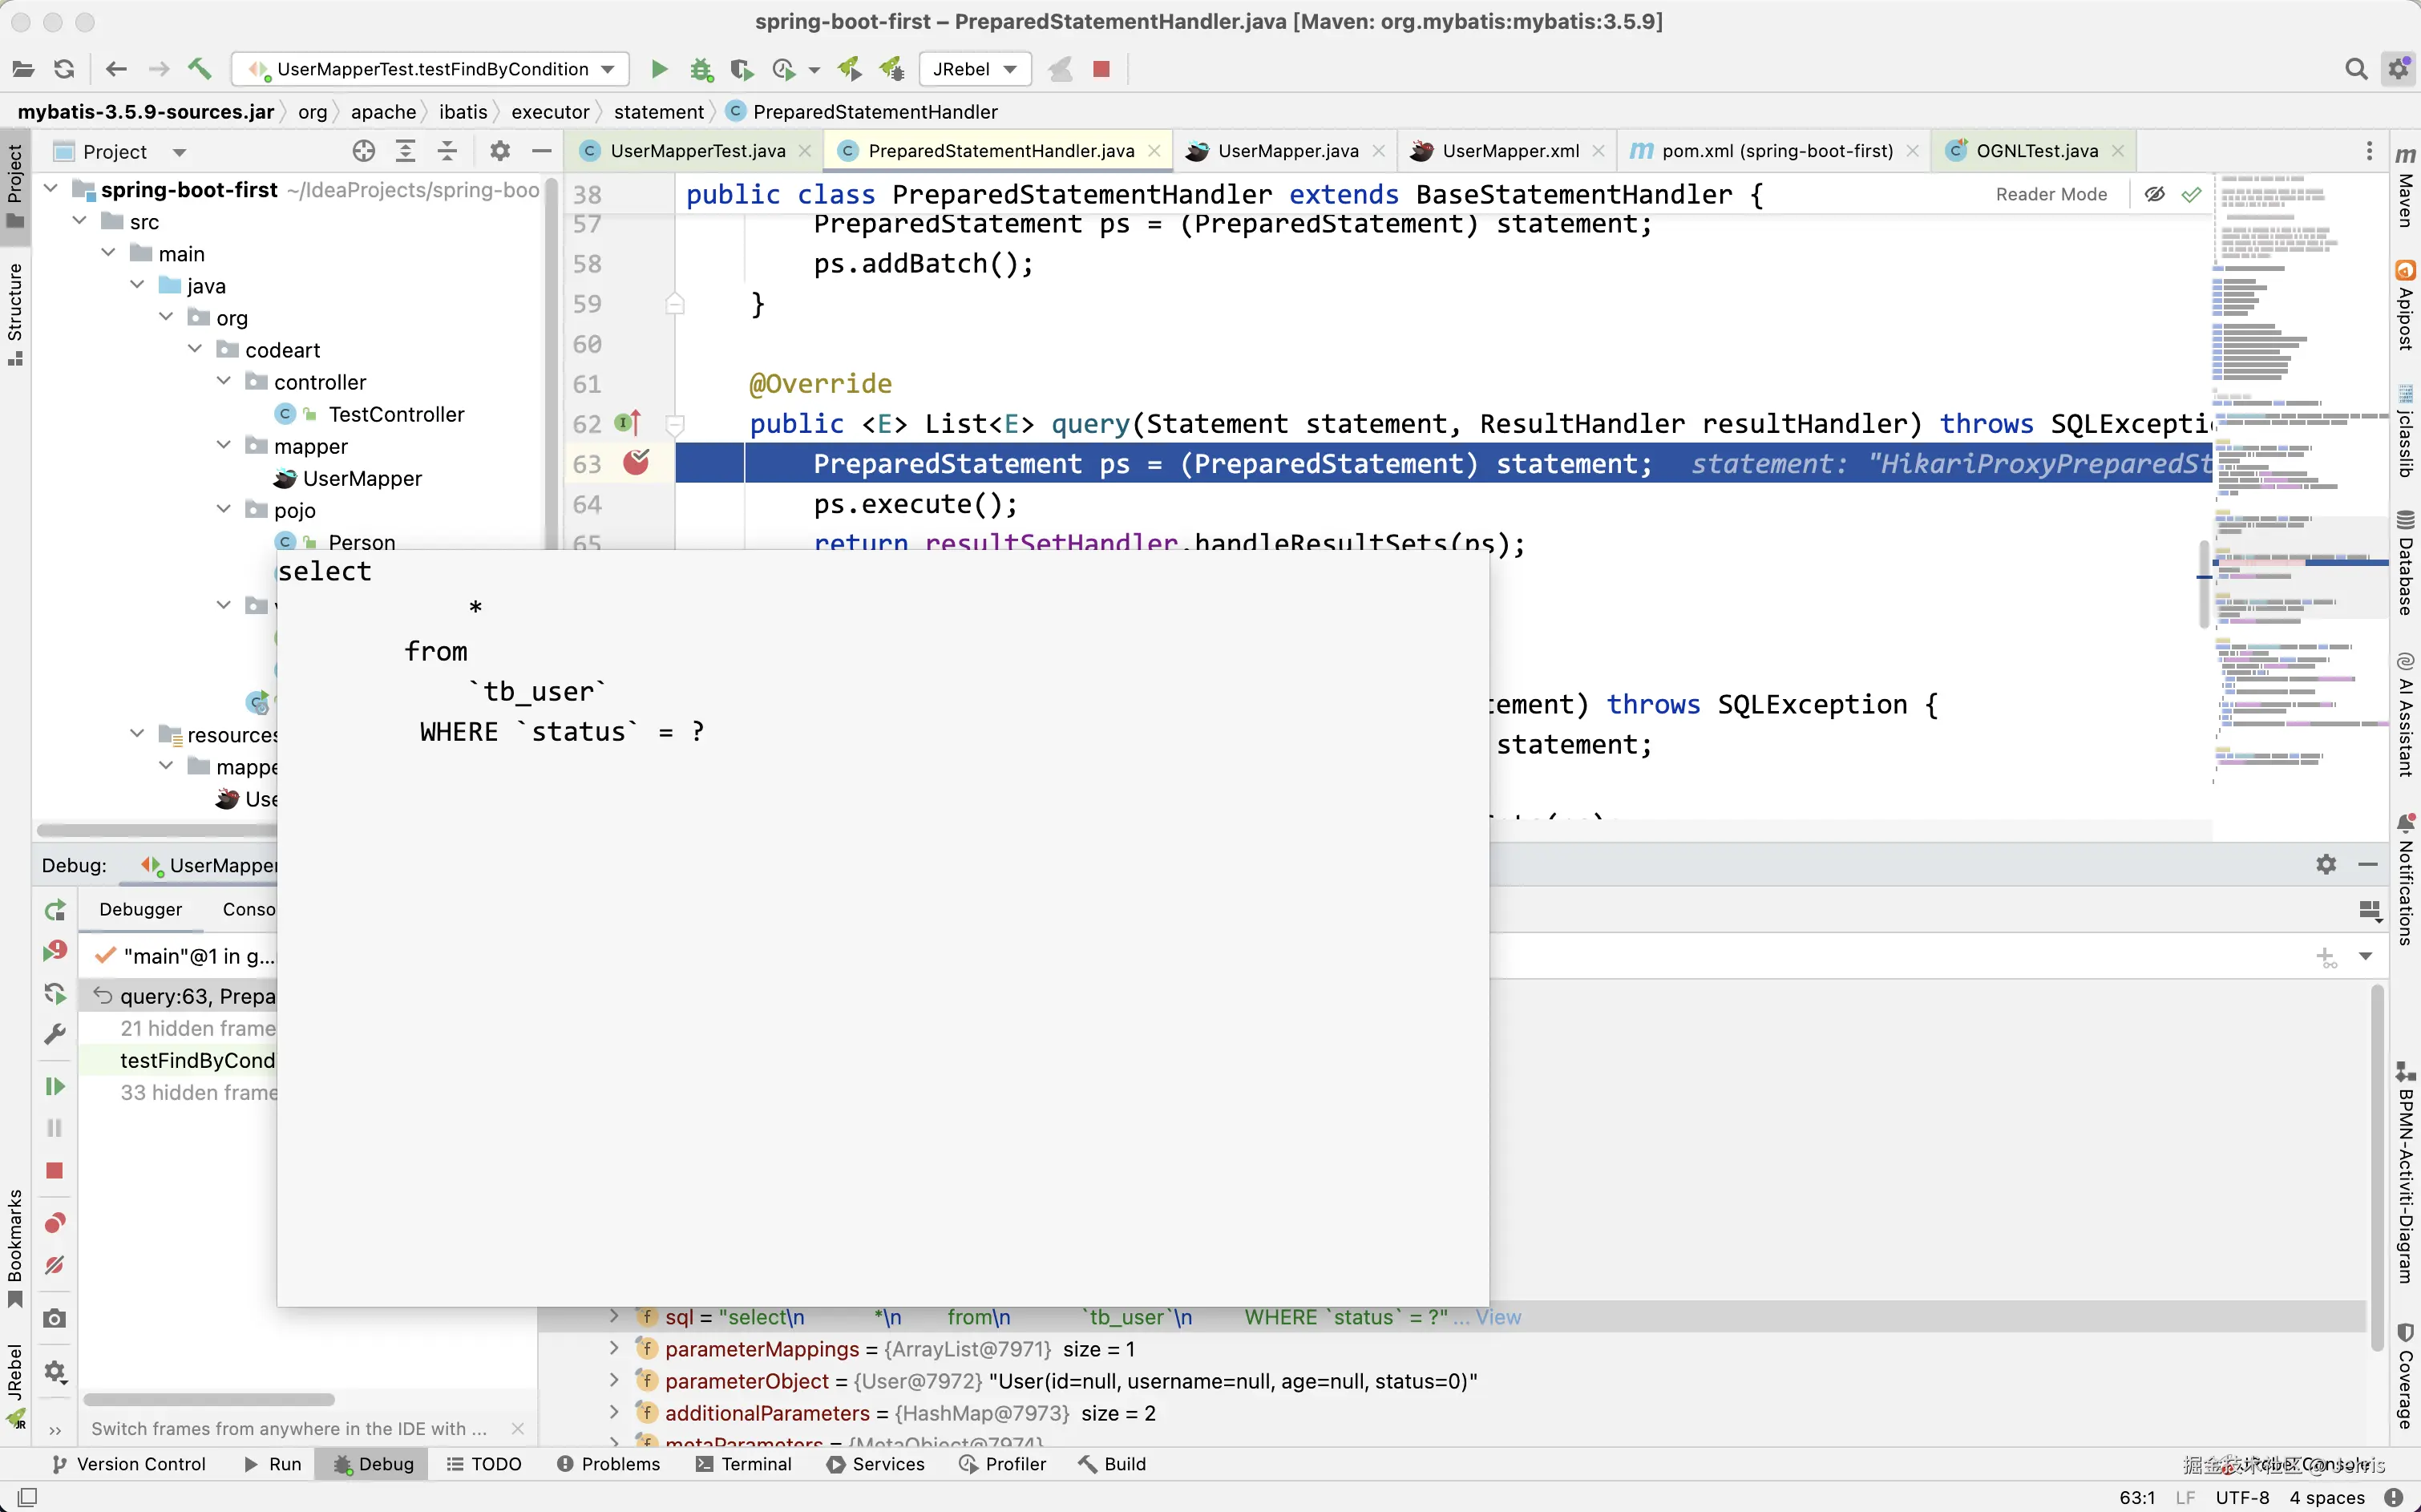
Task: Collapse the controller folder in project tree
Action: point(224,382)
